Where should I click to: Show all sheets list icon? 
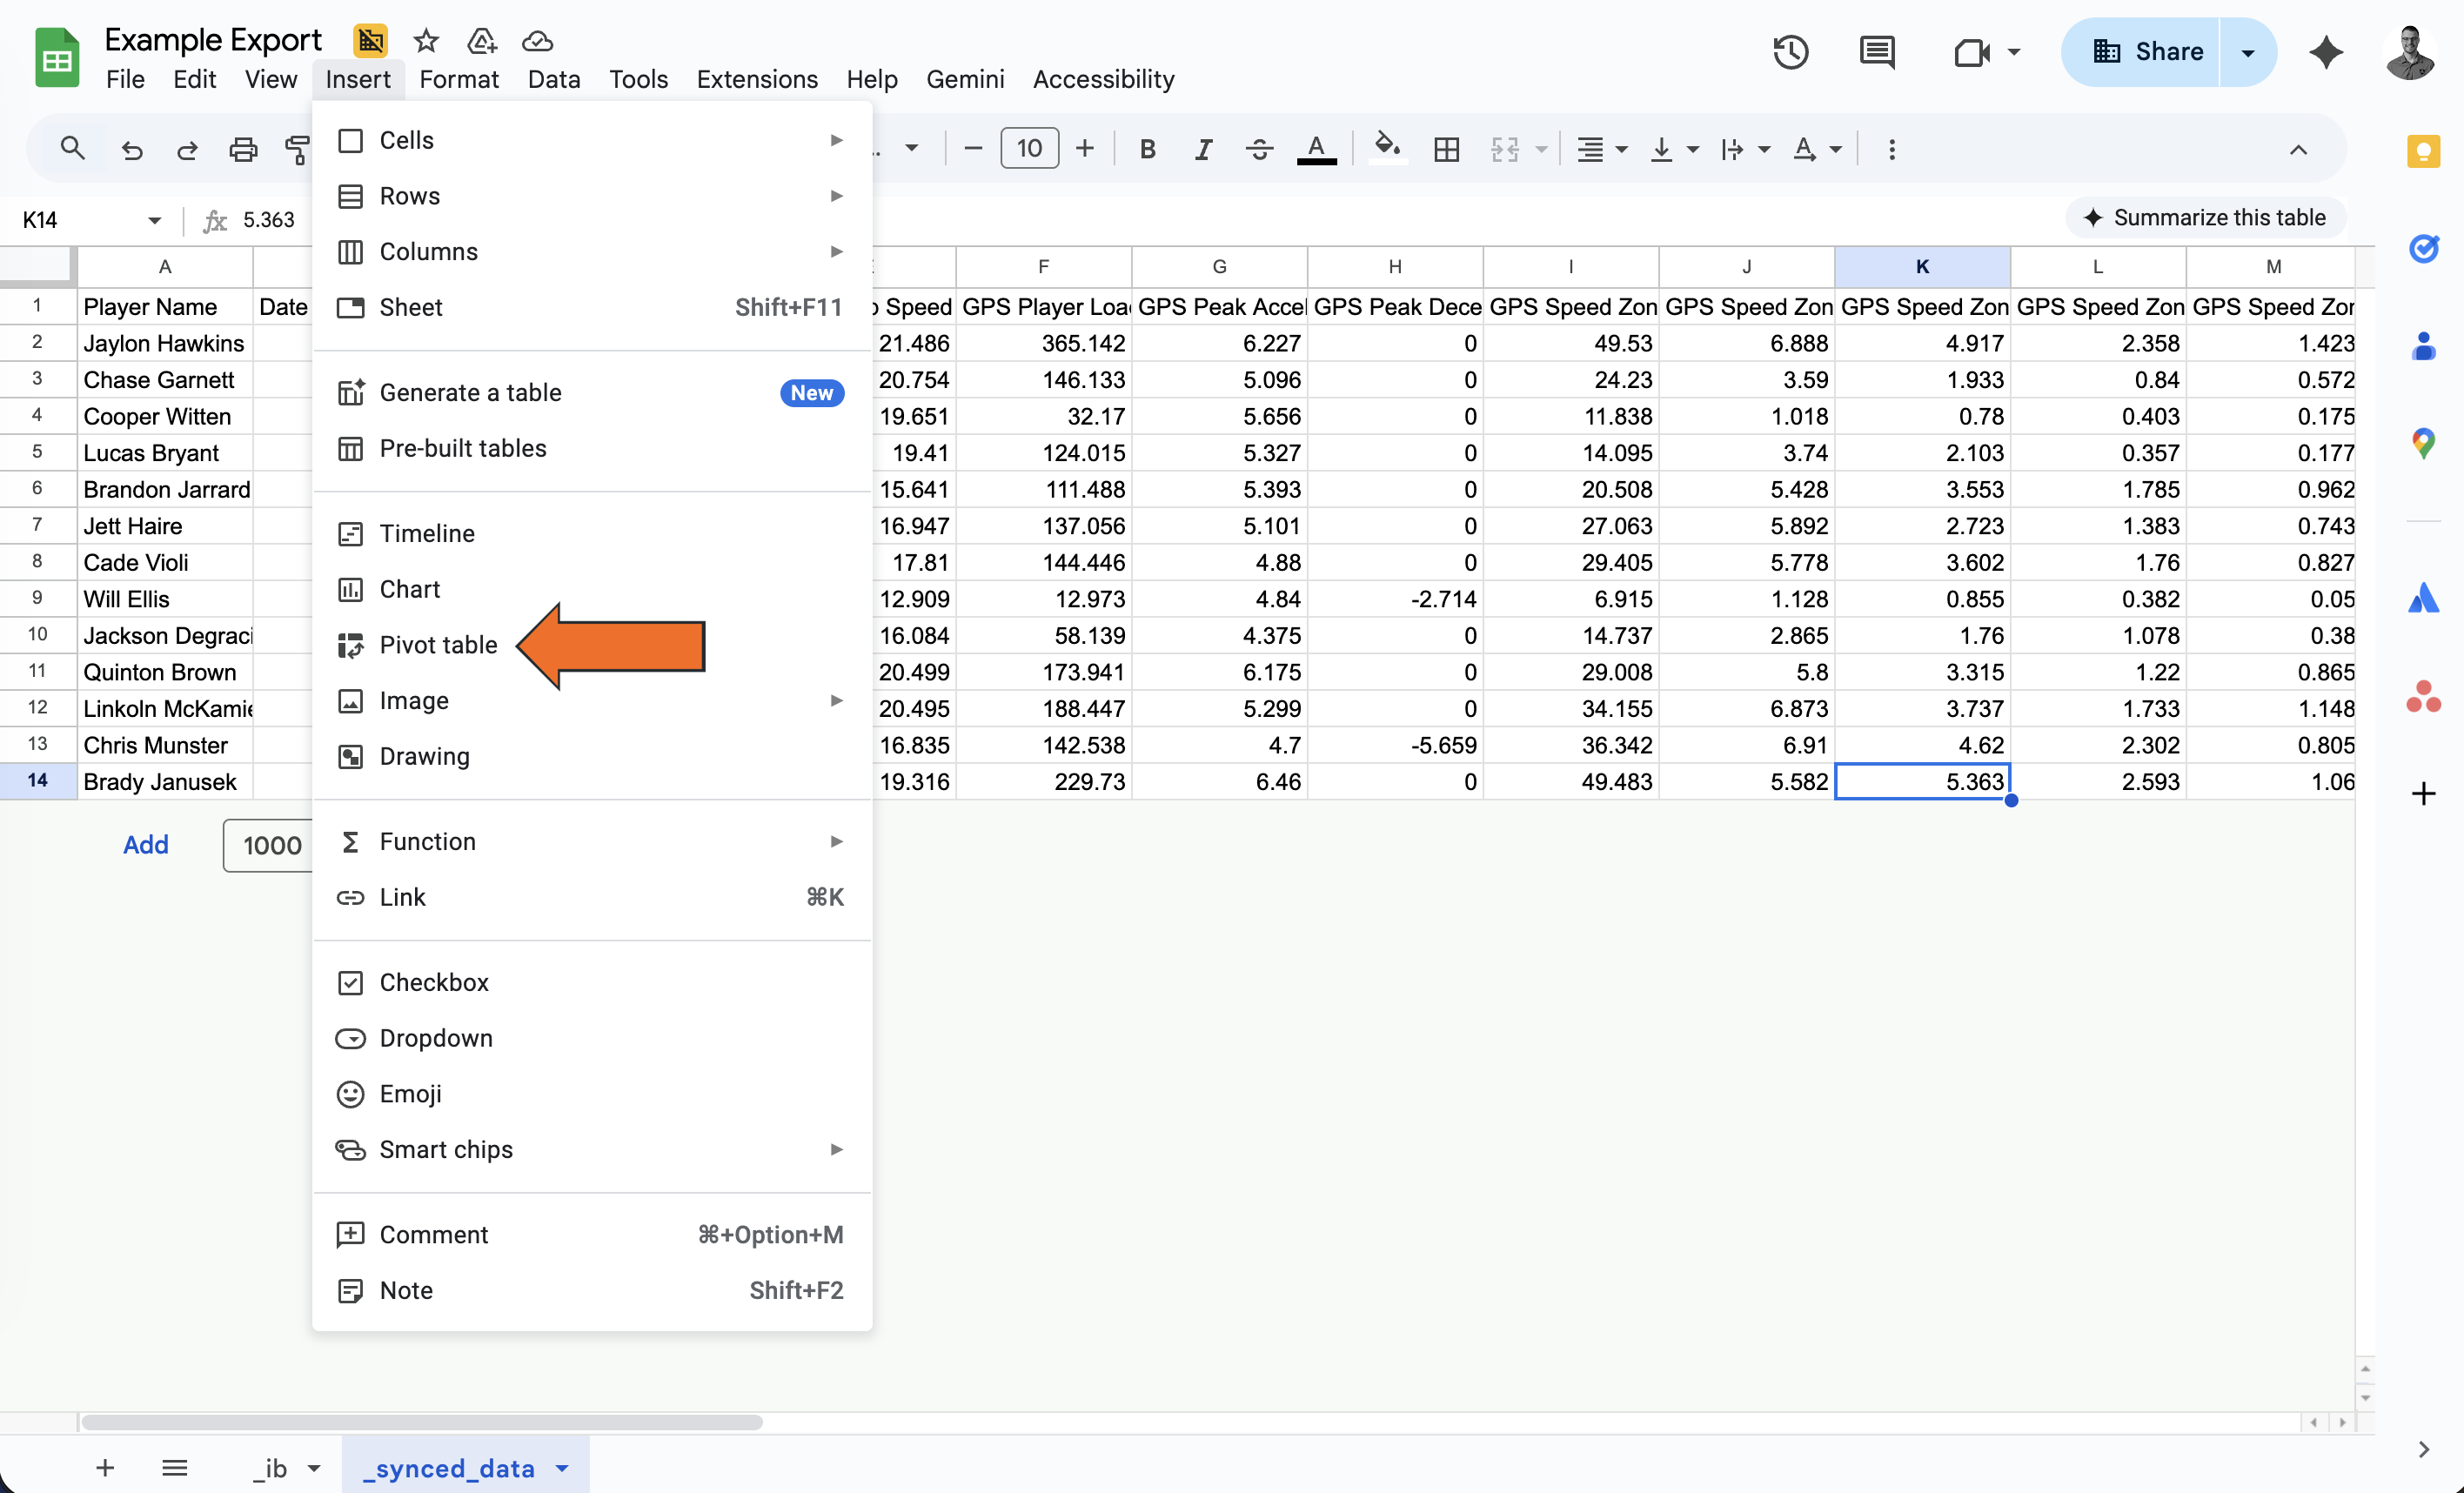(x=175, y=1467)
